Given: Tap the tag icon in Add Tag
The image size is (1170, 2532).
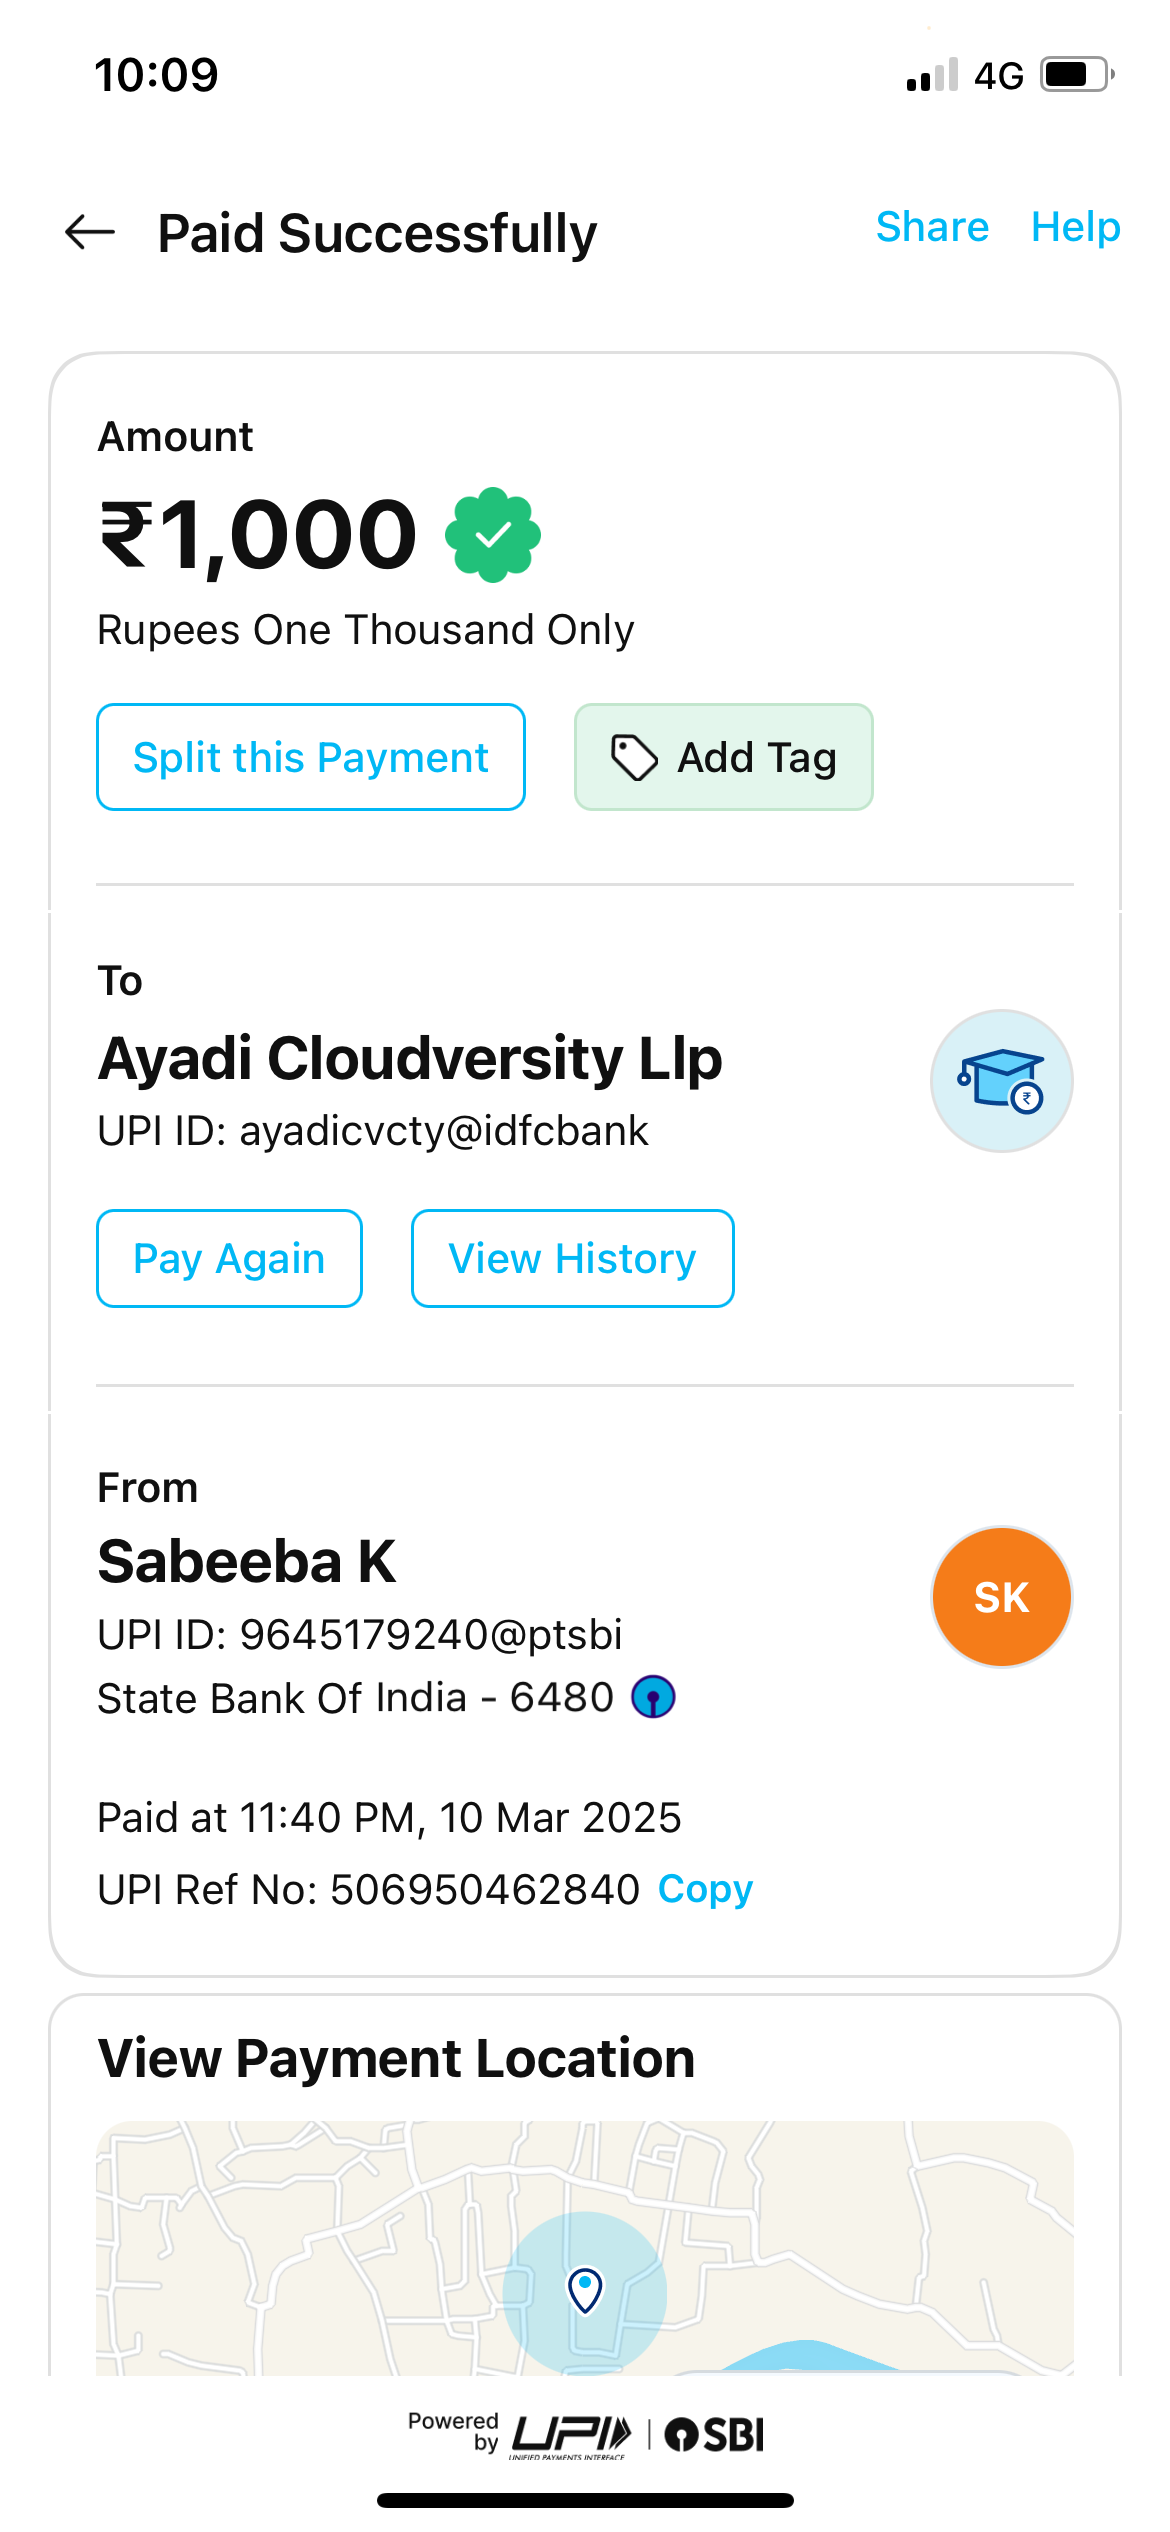Looking at the screenshot, I should coord(634,757).
